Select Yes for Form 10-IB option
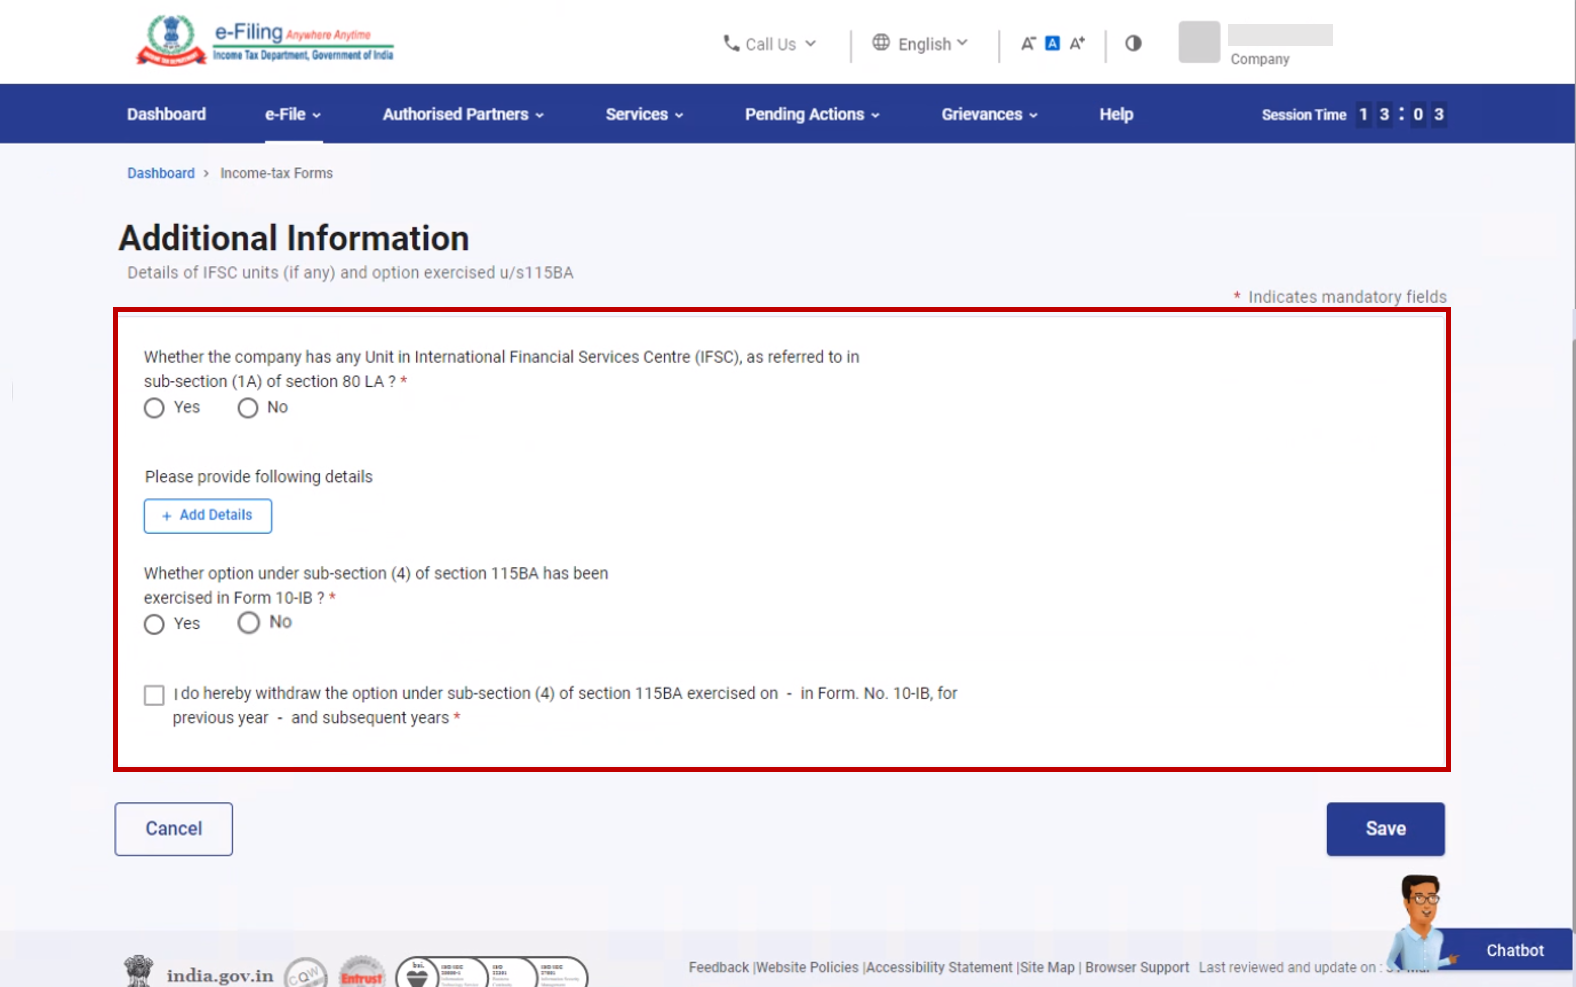1576x987 pixels. pos(154,624)
